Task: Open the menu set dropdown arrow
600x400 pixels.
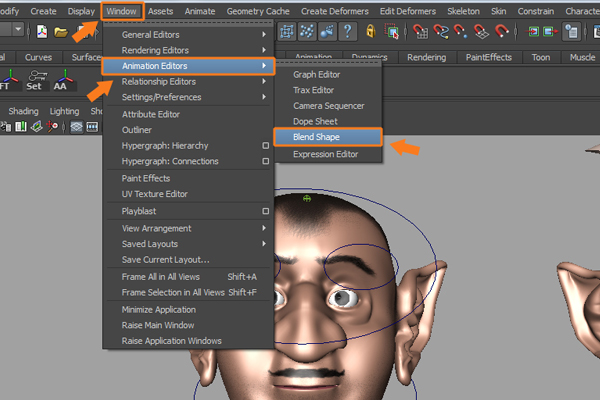Action: (18, 29)
